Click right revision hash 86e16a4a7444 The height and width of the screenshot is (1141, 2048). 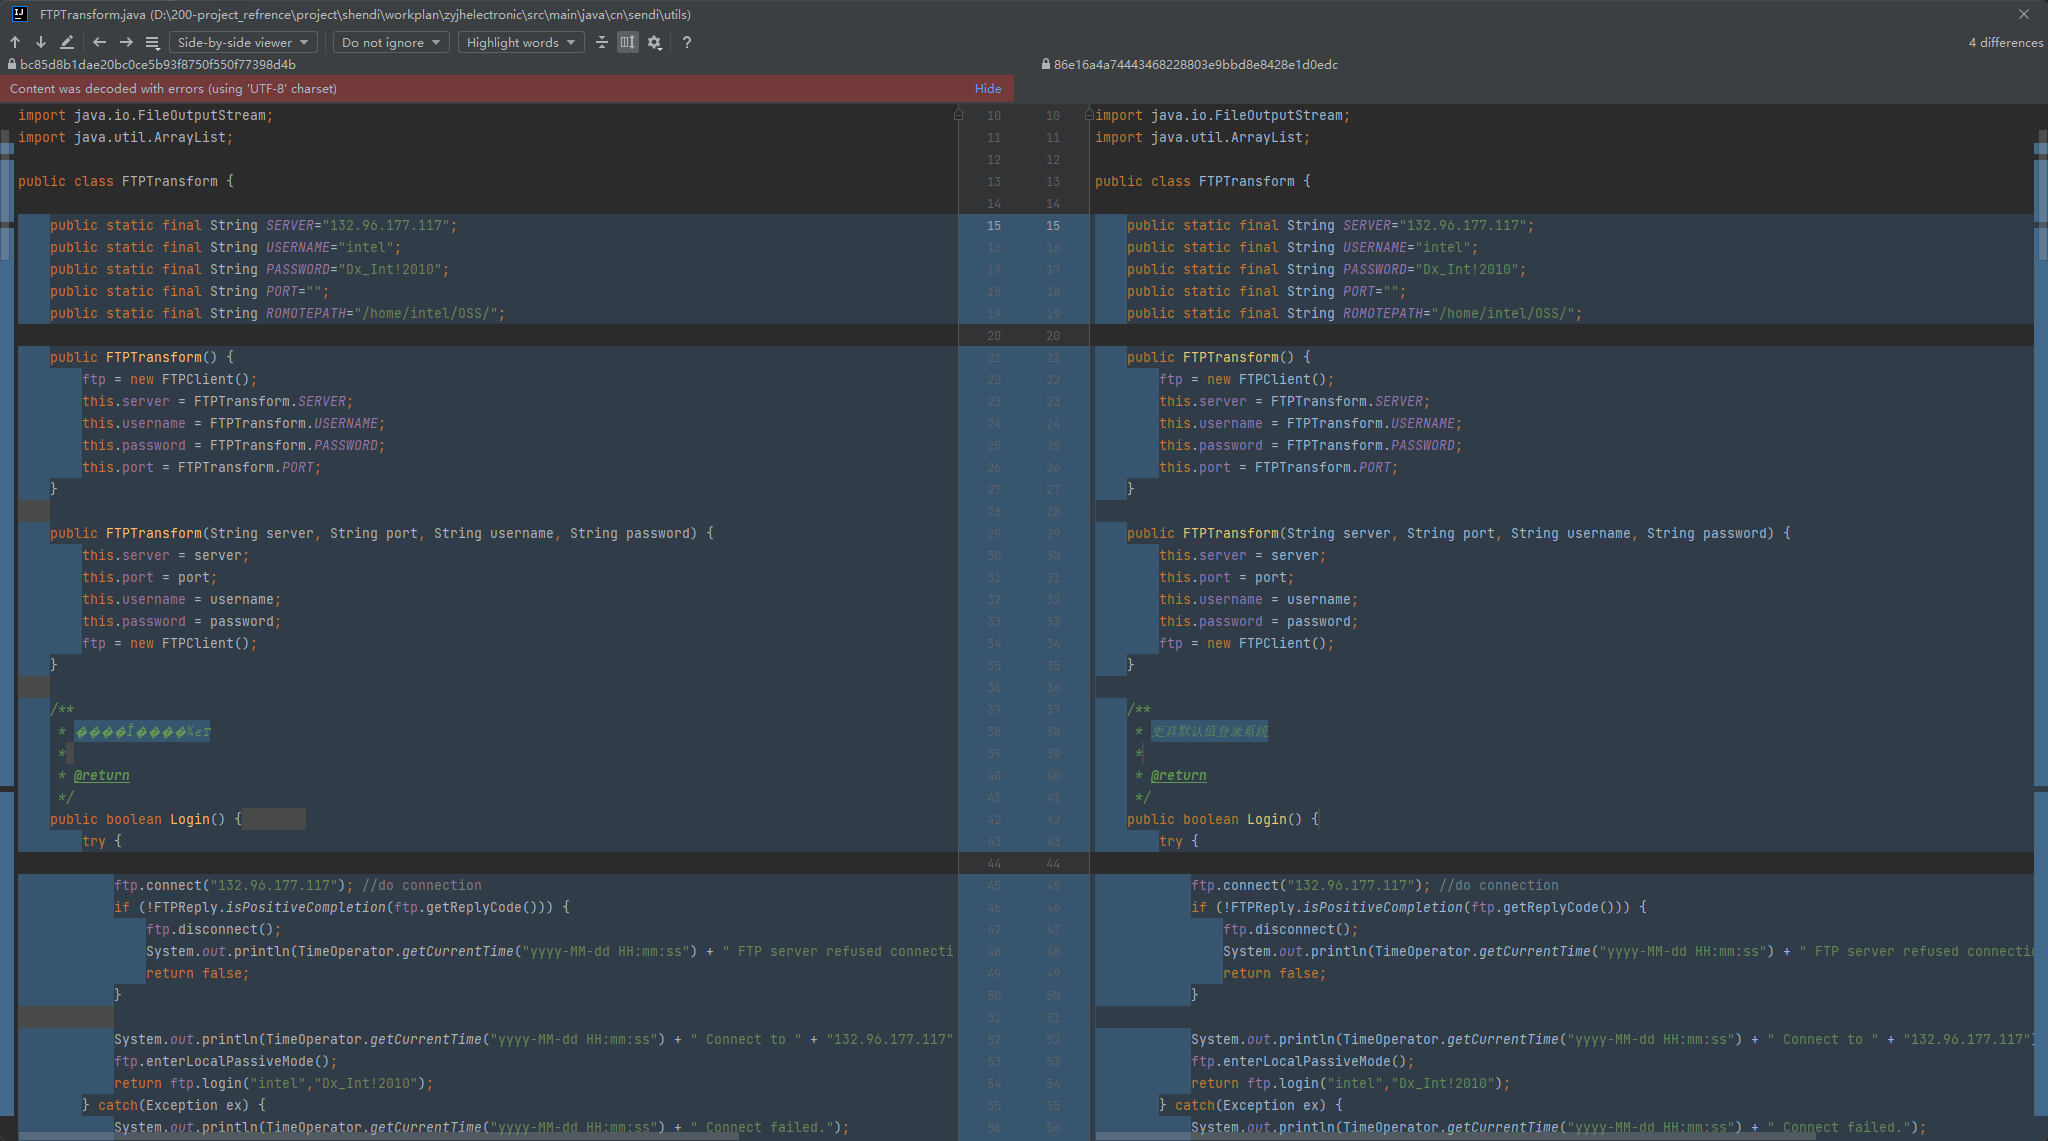pos(1196,64)
